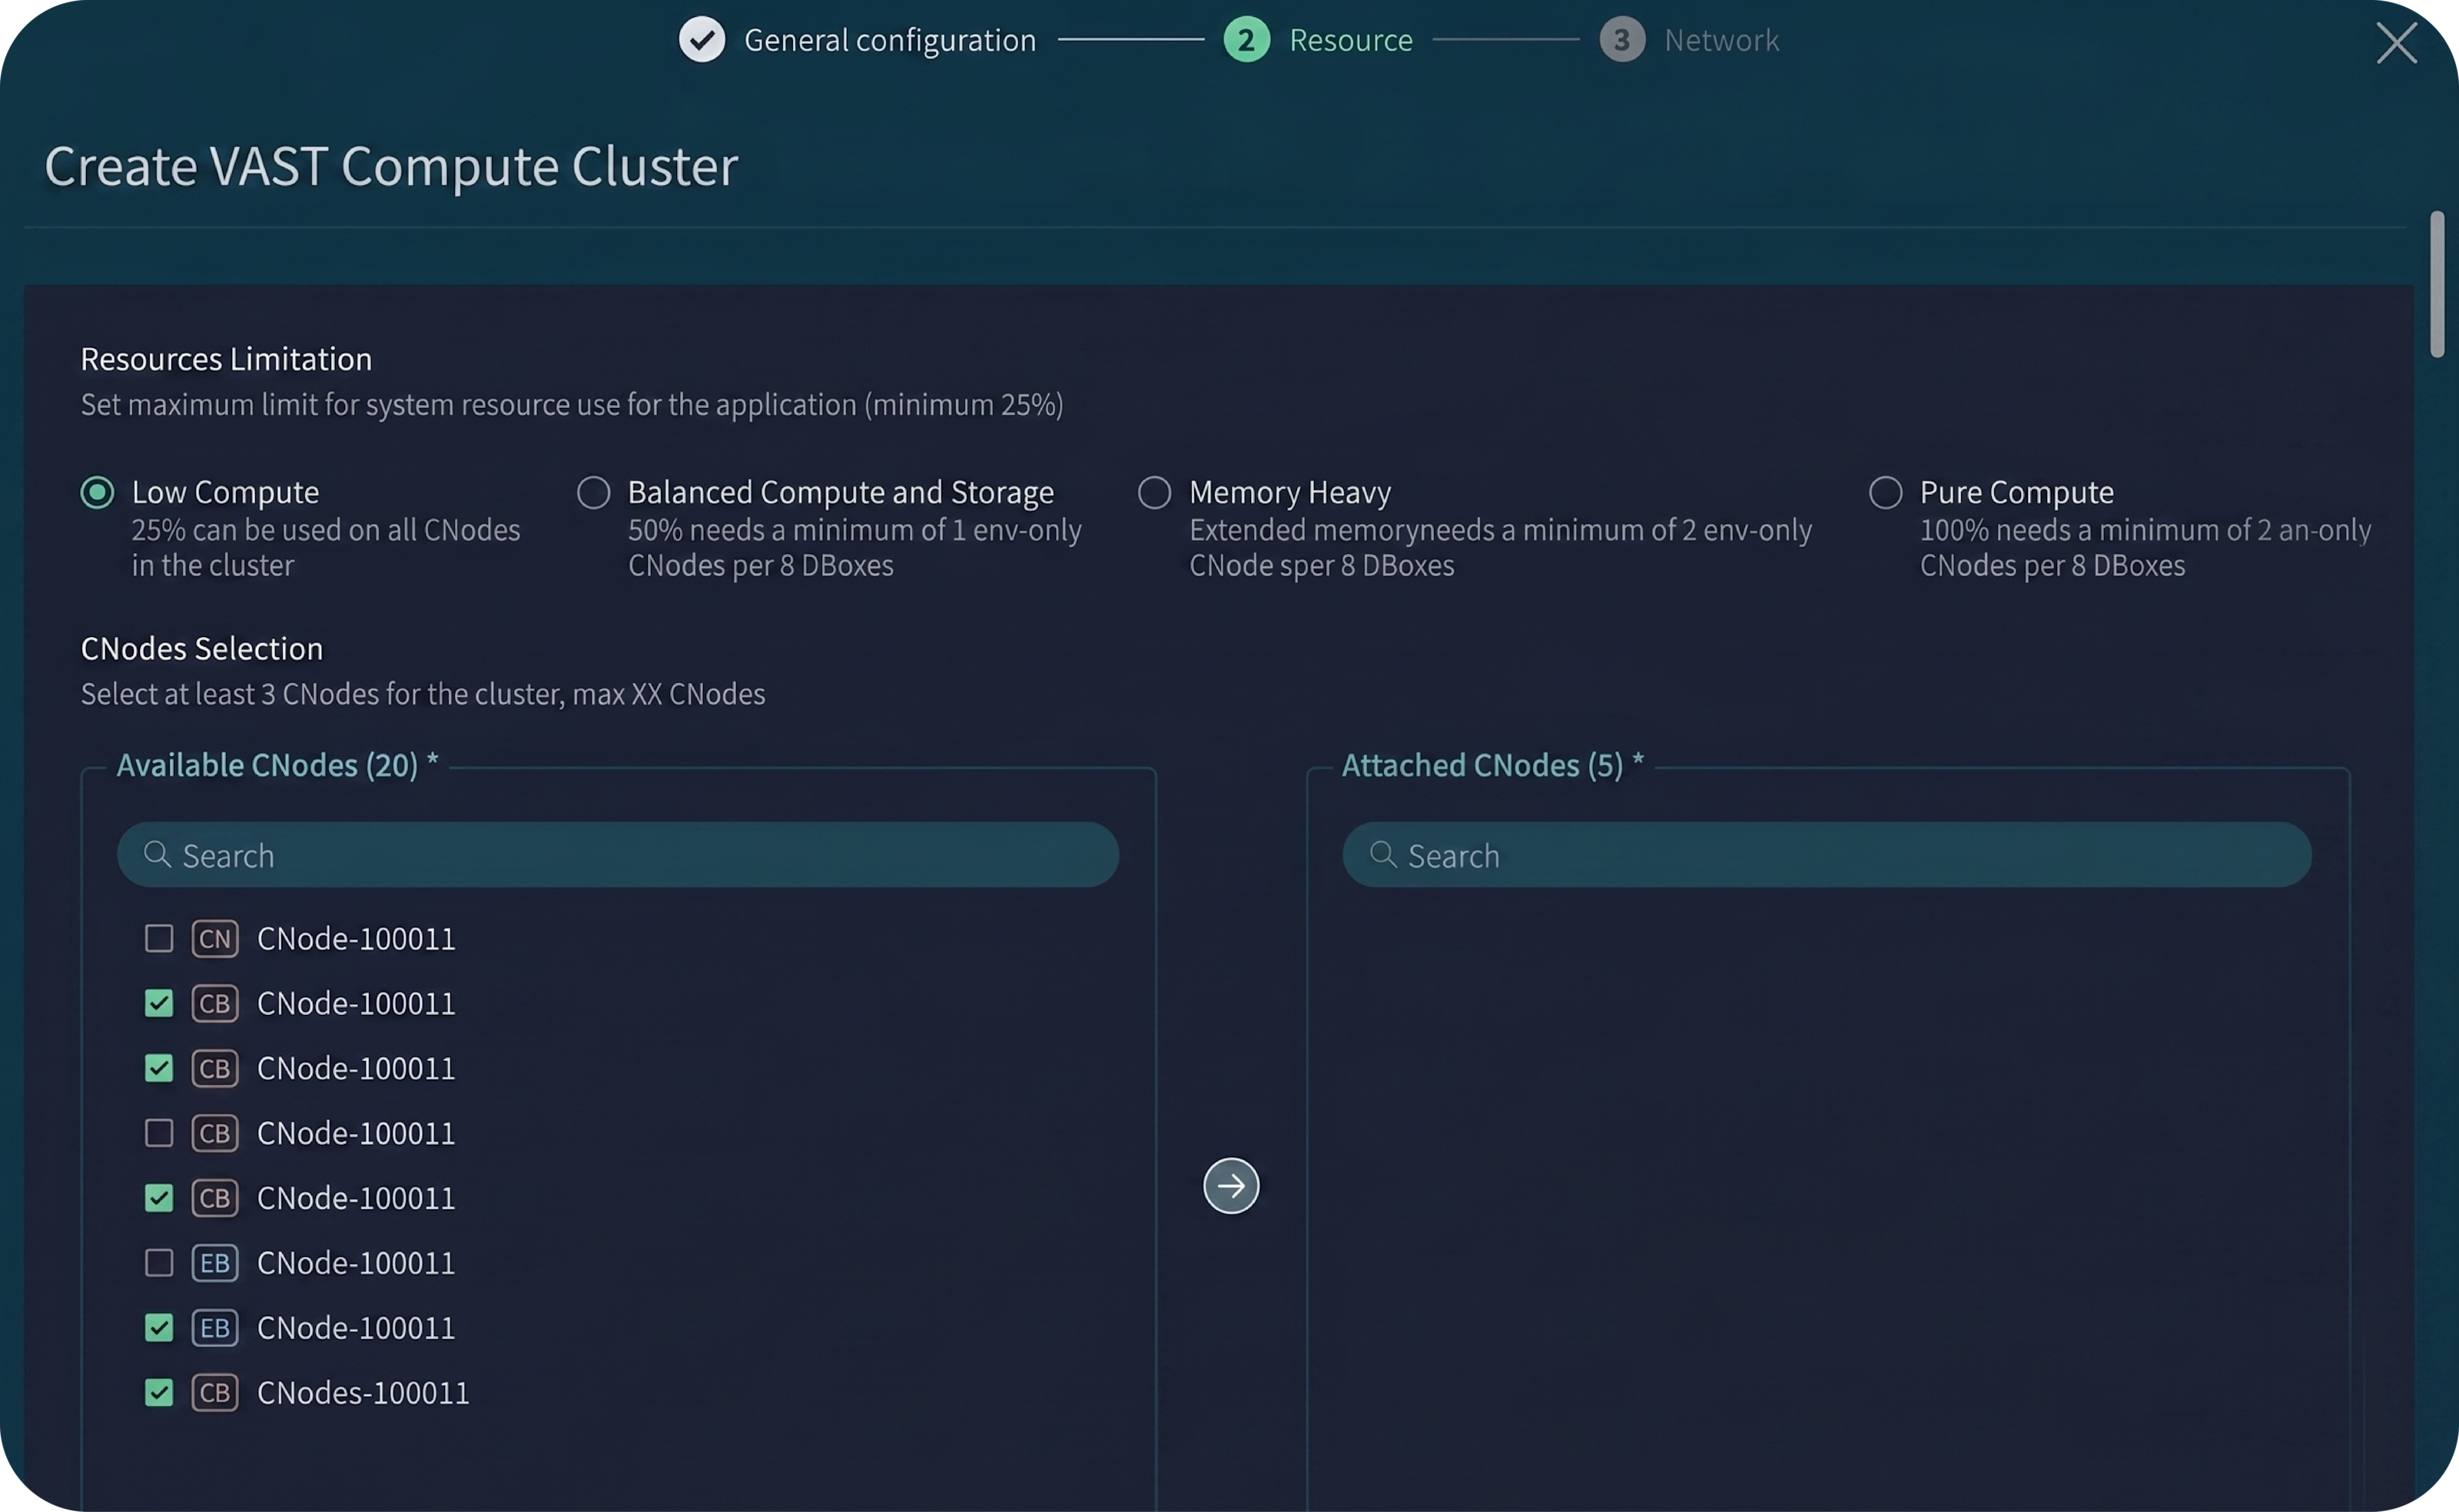This screenshot has height=1512, width=2459.
Task: Click the magnifier icon in Attached CNodes search
Action: point(1383,854)
